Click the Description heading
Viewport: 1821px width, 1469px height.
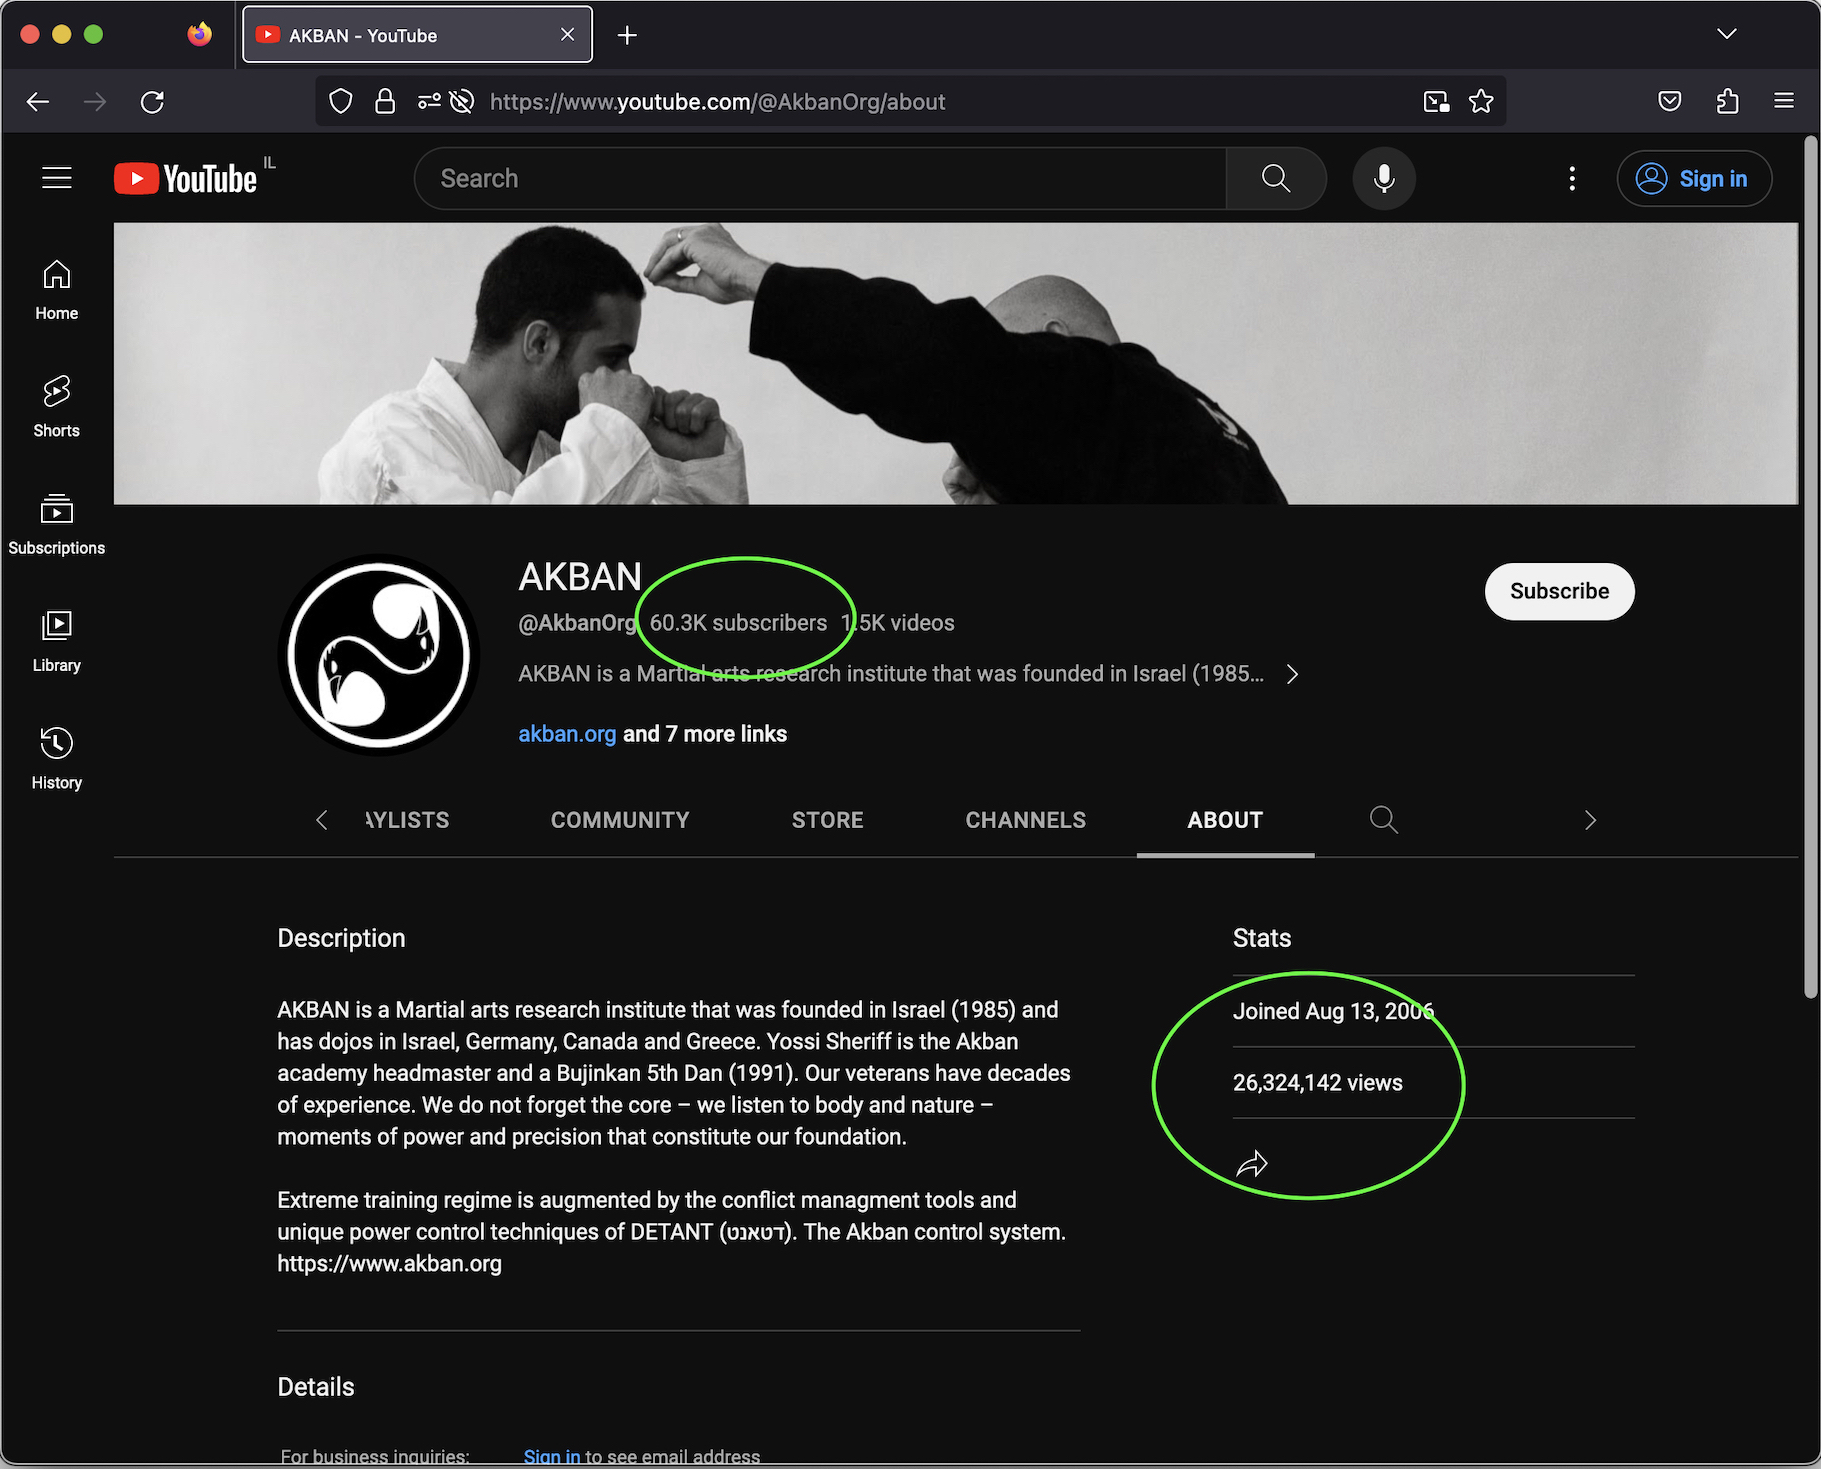click(341, 938)
